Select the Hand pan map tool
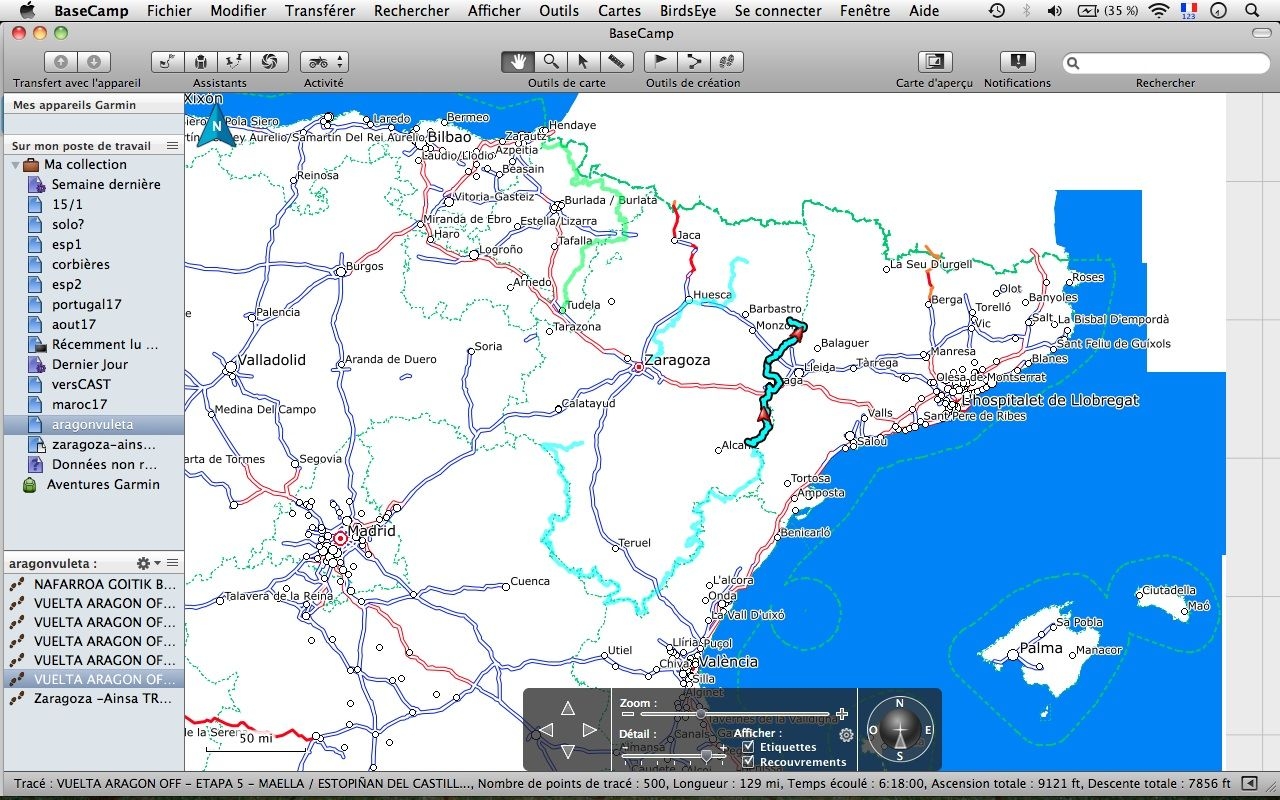The image size is (1280, 800). click(x=518, y=62)
